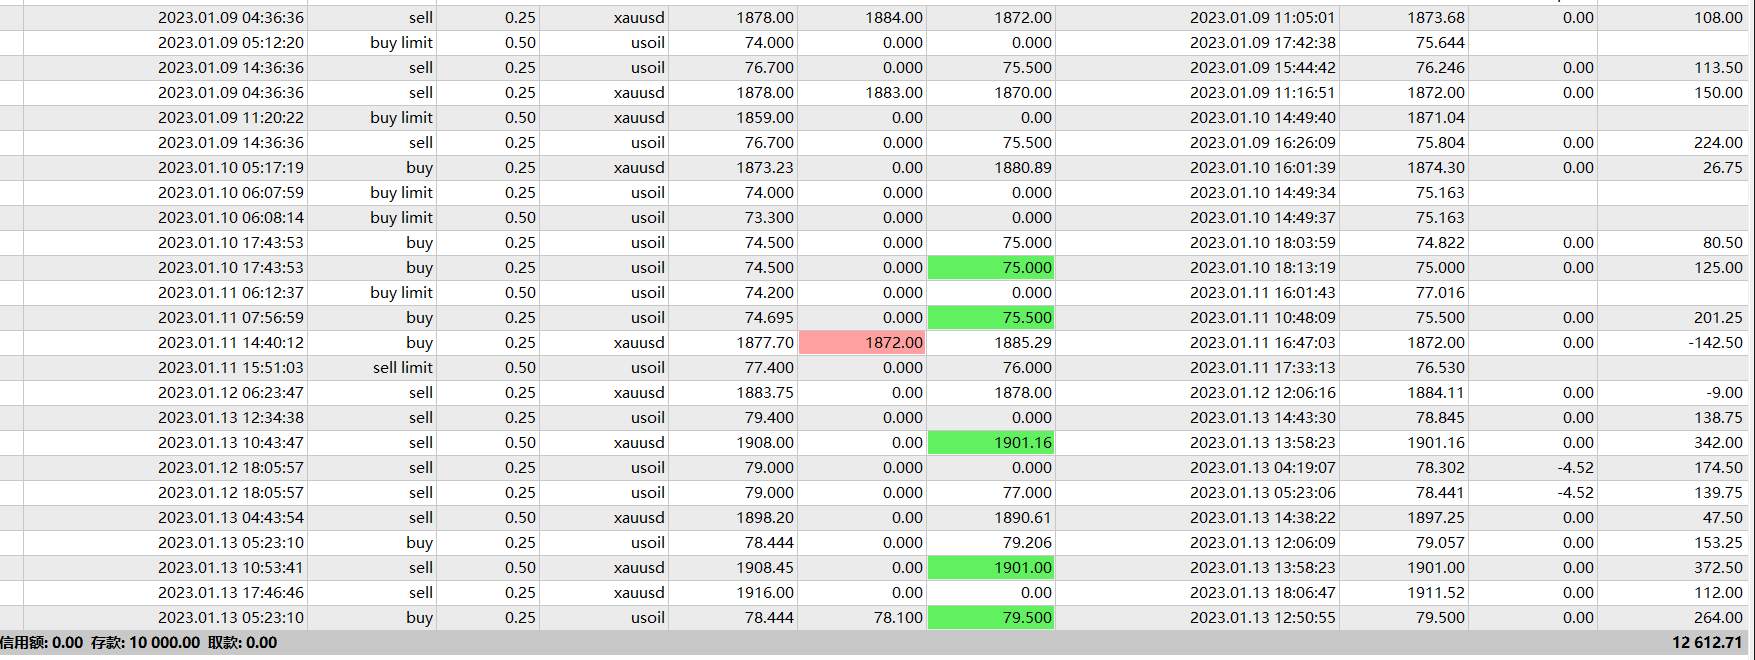Click the 342.00 profit value
The height and width of the screenshot is (660, 1755).
[1719, 443]
